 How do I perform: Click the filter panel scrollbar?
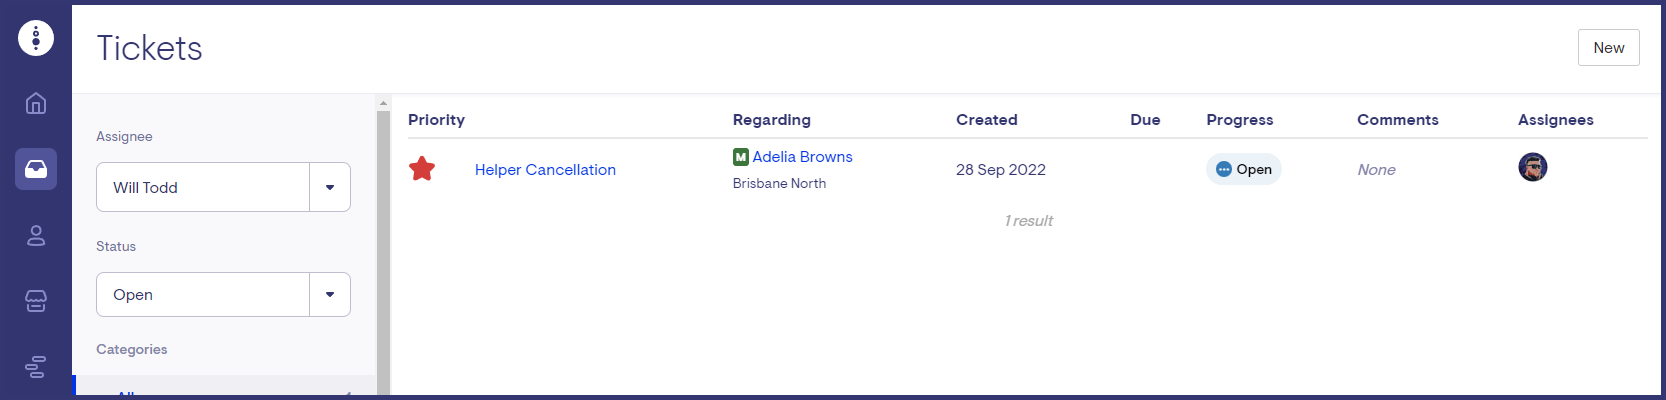coord(383,250)
